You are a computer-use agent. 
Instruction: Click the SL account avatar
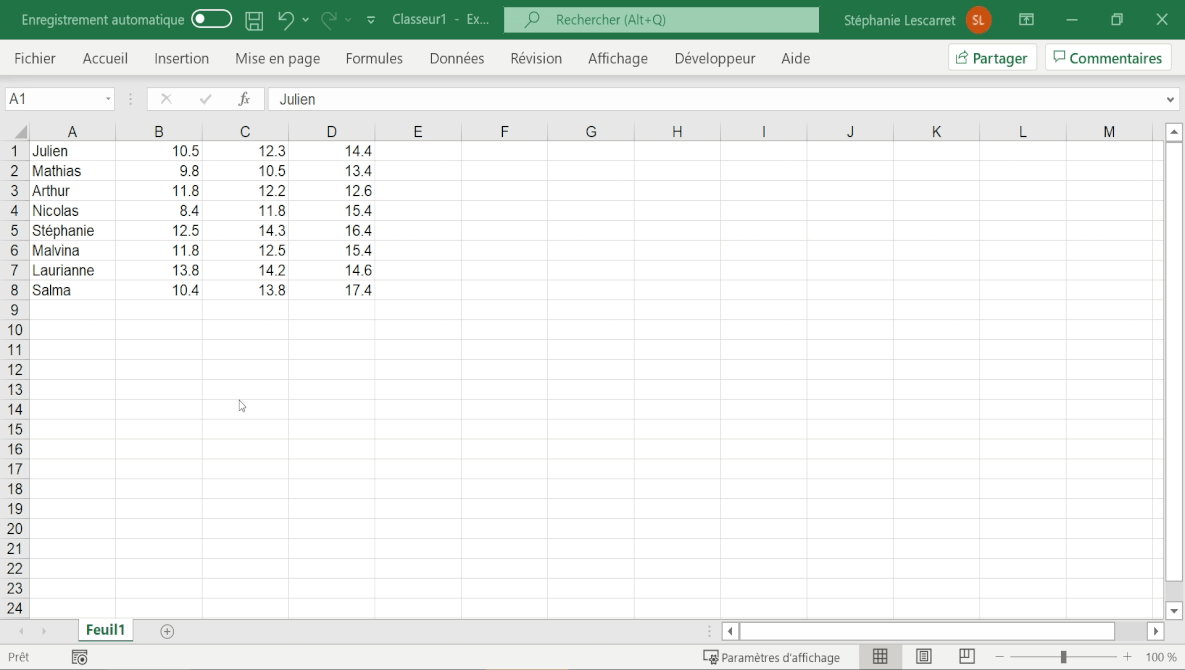978,20
